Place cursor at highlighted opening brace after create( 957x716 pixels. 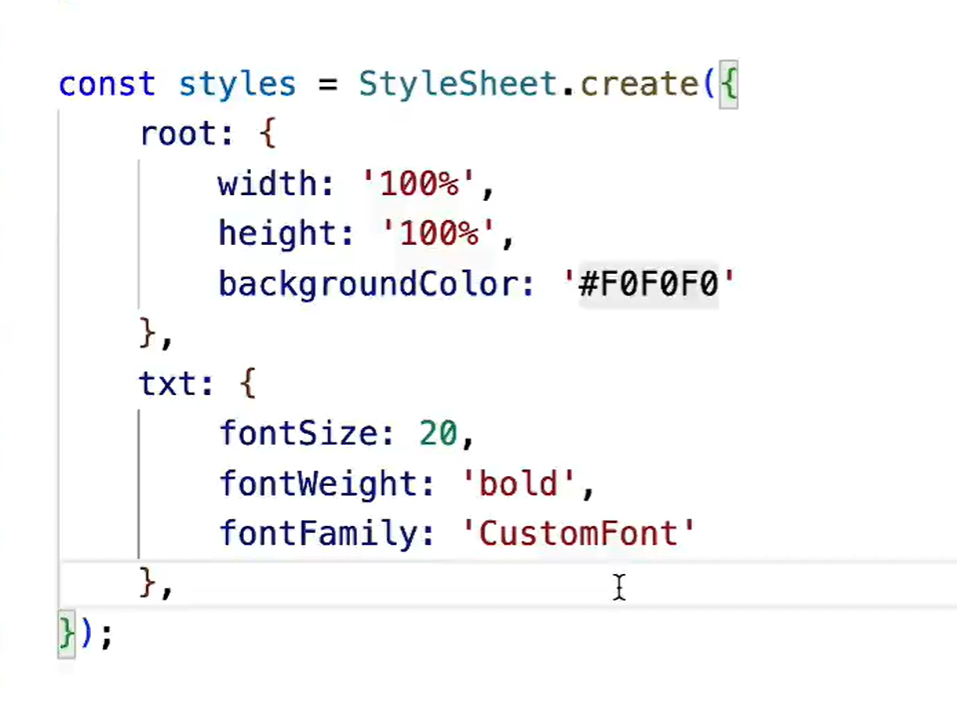[x=729, y=84]
